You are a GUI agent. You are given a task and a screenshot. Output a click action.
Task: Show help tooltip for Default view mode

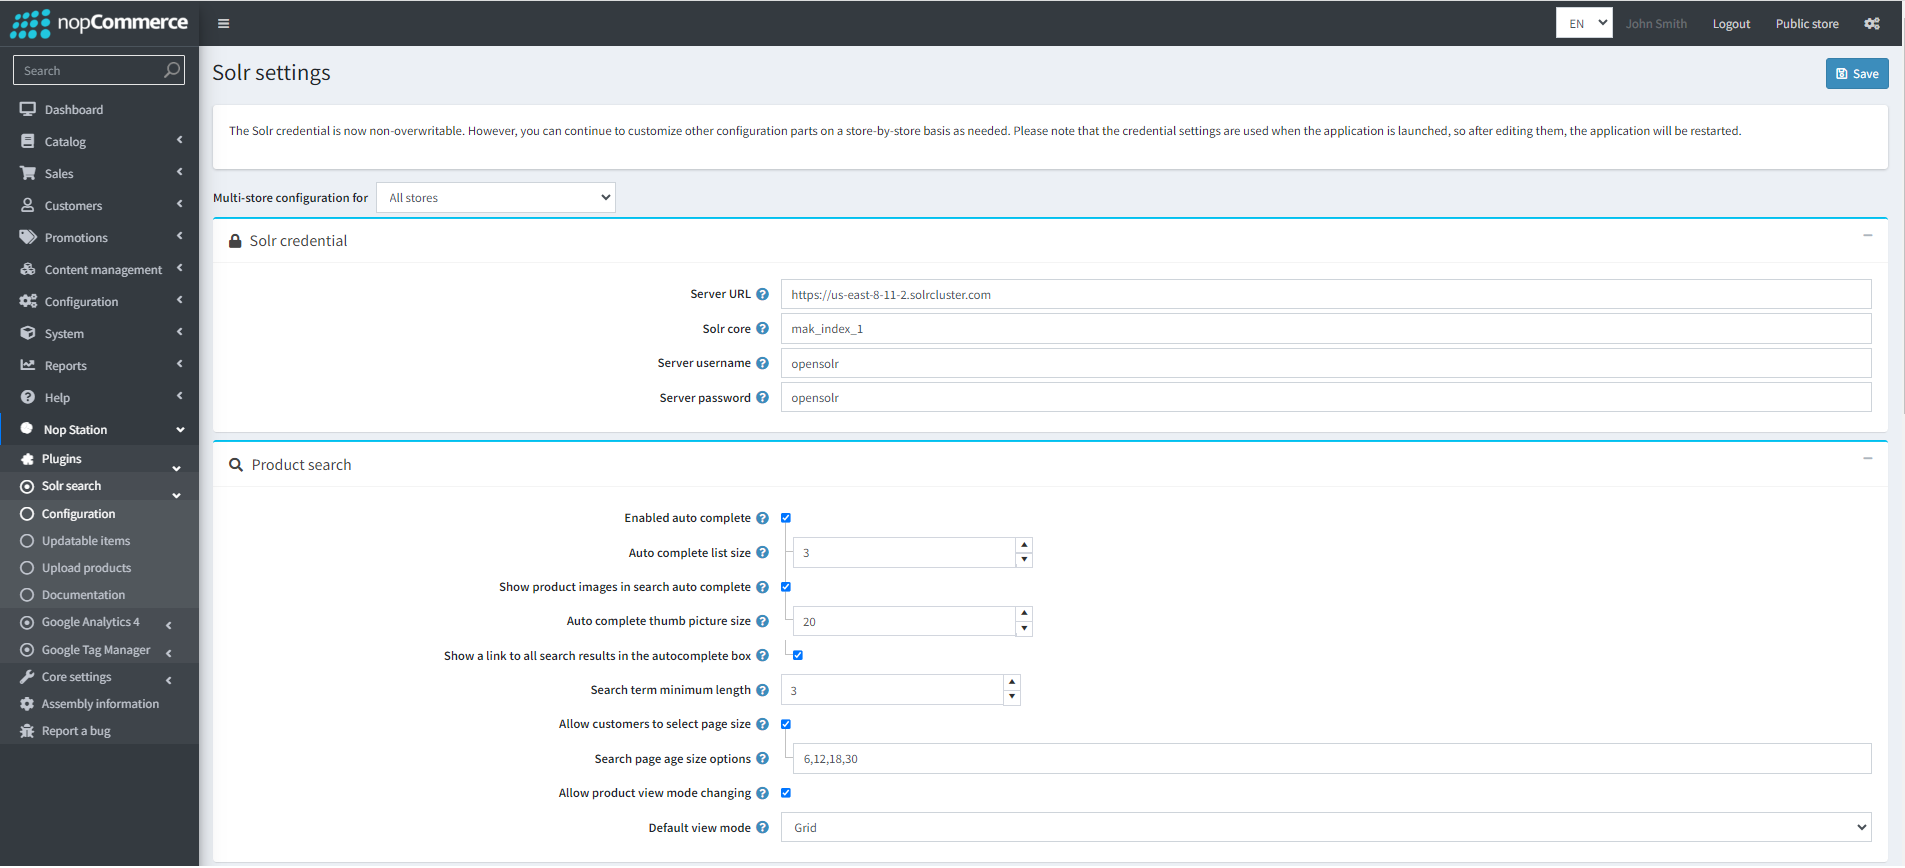(x=762, y=827)
